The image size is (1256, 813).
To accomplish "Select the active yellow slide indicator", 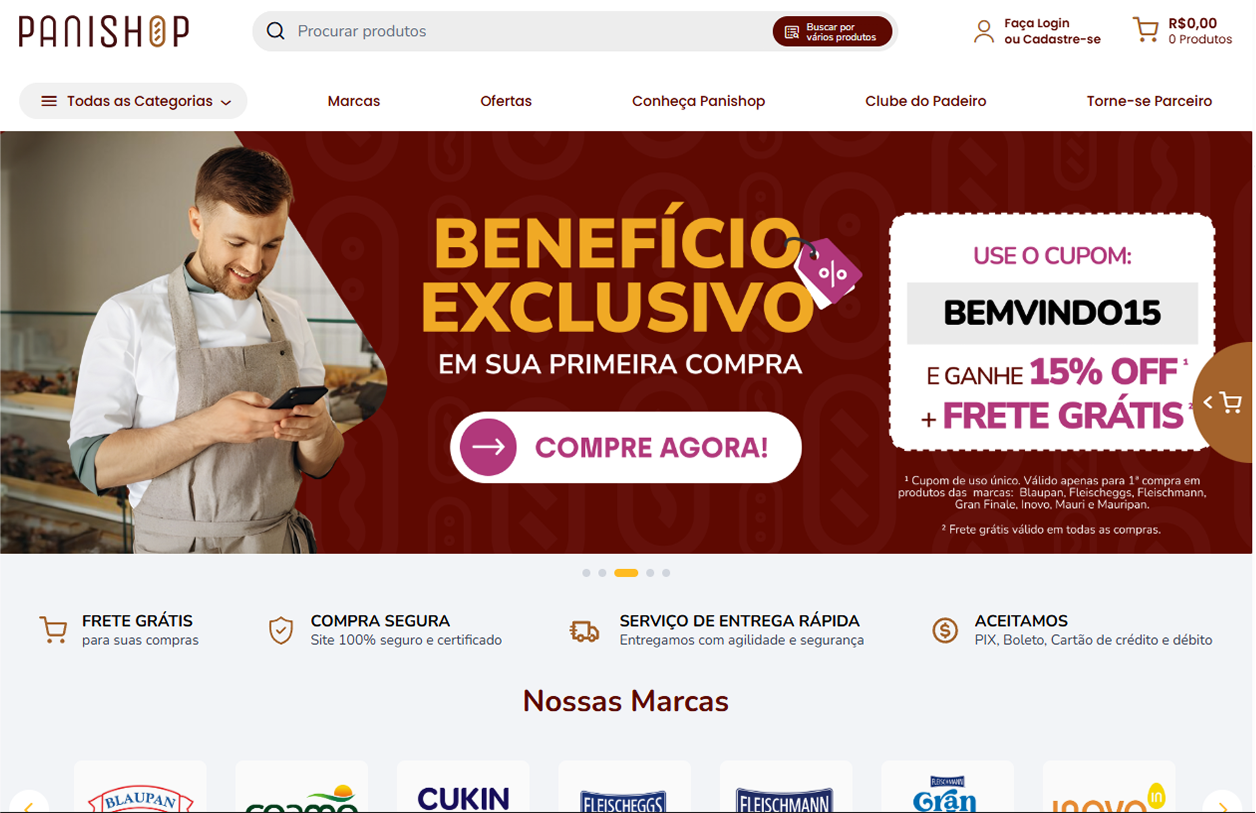I will pos(626,573).
